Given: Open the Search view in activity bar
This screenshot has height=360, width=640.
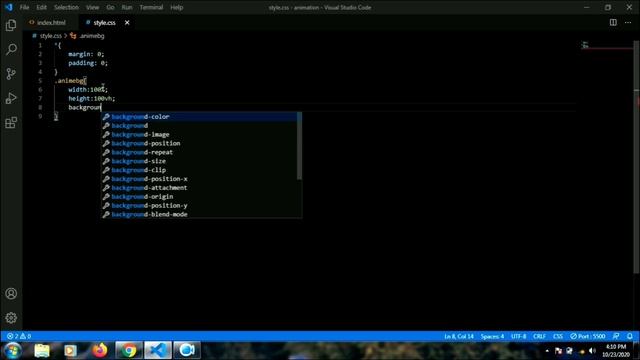Looking at the screenshot, I should (11, 49).
